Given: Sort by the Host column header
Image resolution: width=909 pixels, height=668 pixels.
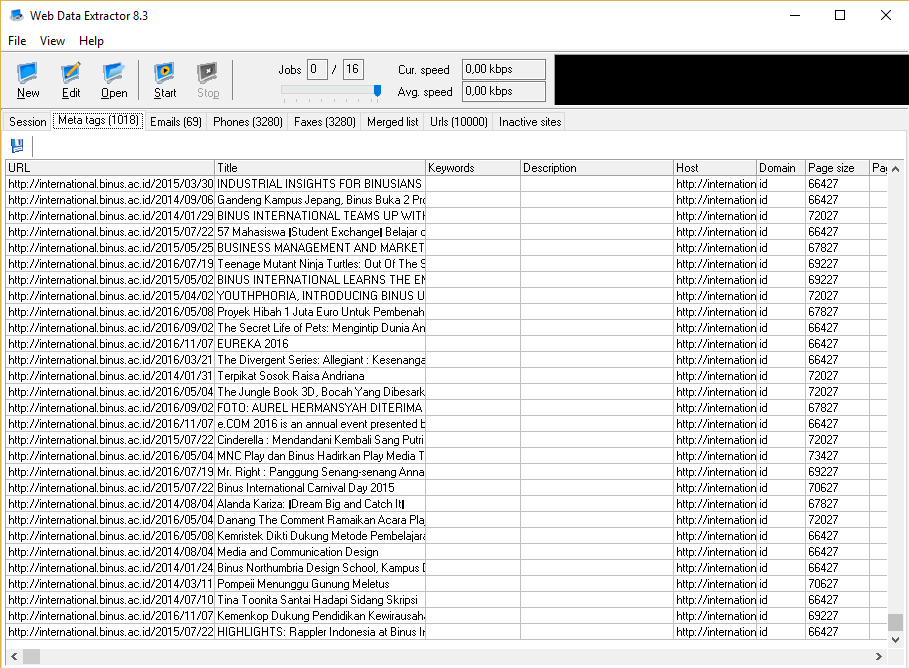Looking at the screenshot, I should (715, 168).
